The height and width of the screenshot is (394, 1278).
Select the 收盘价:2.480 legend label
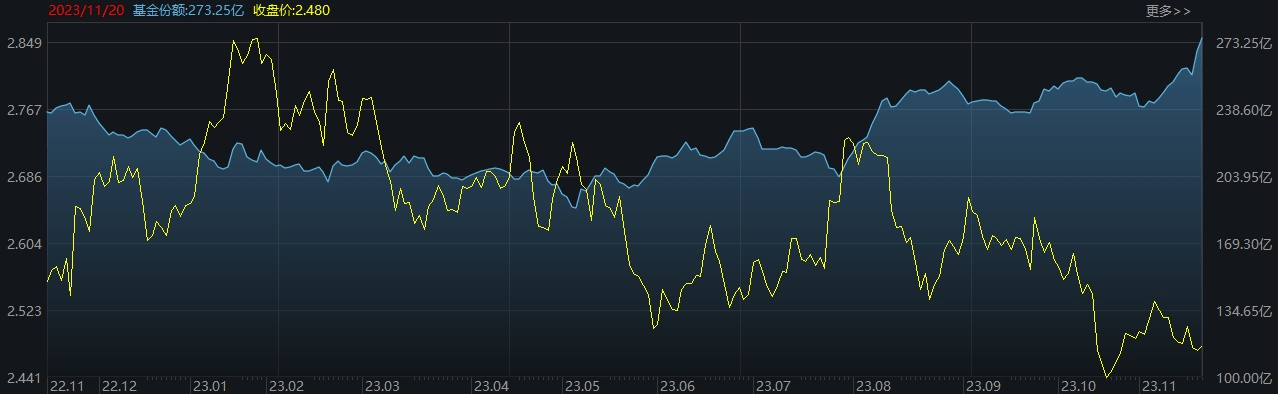click(292, 11)
